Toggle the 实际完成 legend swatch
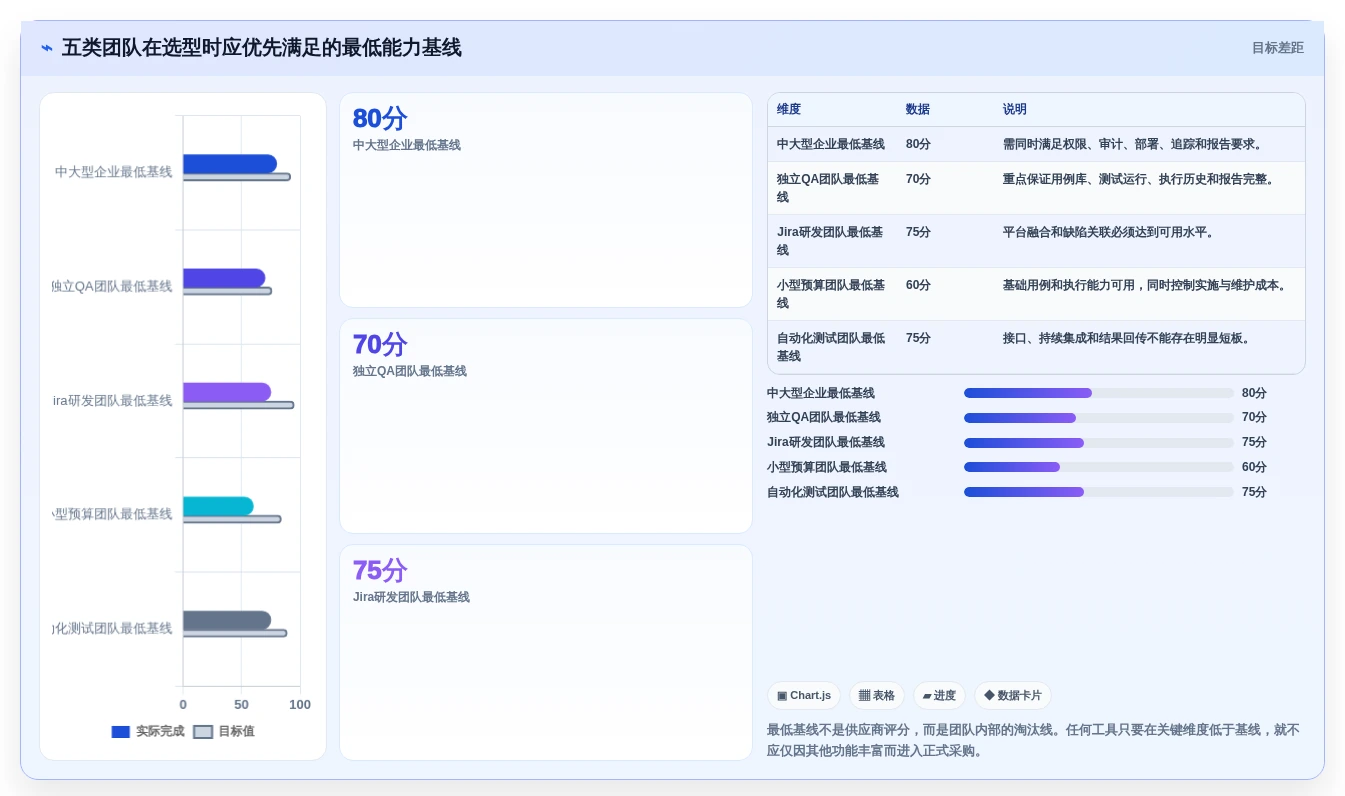Image resolution: width=1345 pixels, height=796 pixels. (121, 732)
